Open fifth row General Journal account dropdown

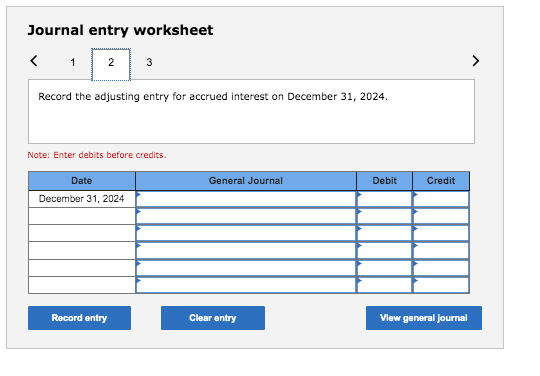coord(246,268)
